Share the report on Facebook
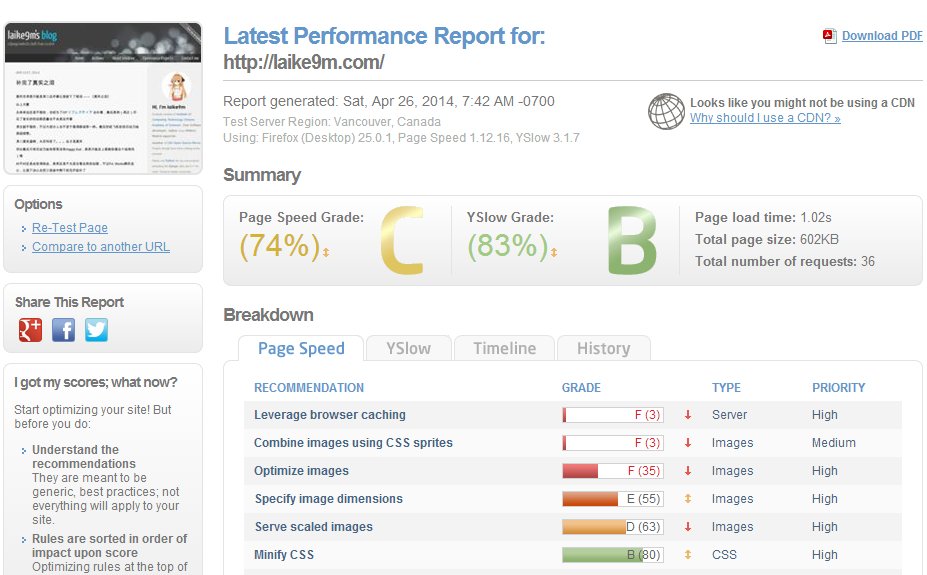The height and width of the screenshot is (575, 927). click(x=63, y=330)
